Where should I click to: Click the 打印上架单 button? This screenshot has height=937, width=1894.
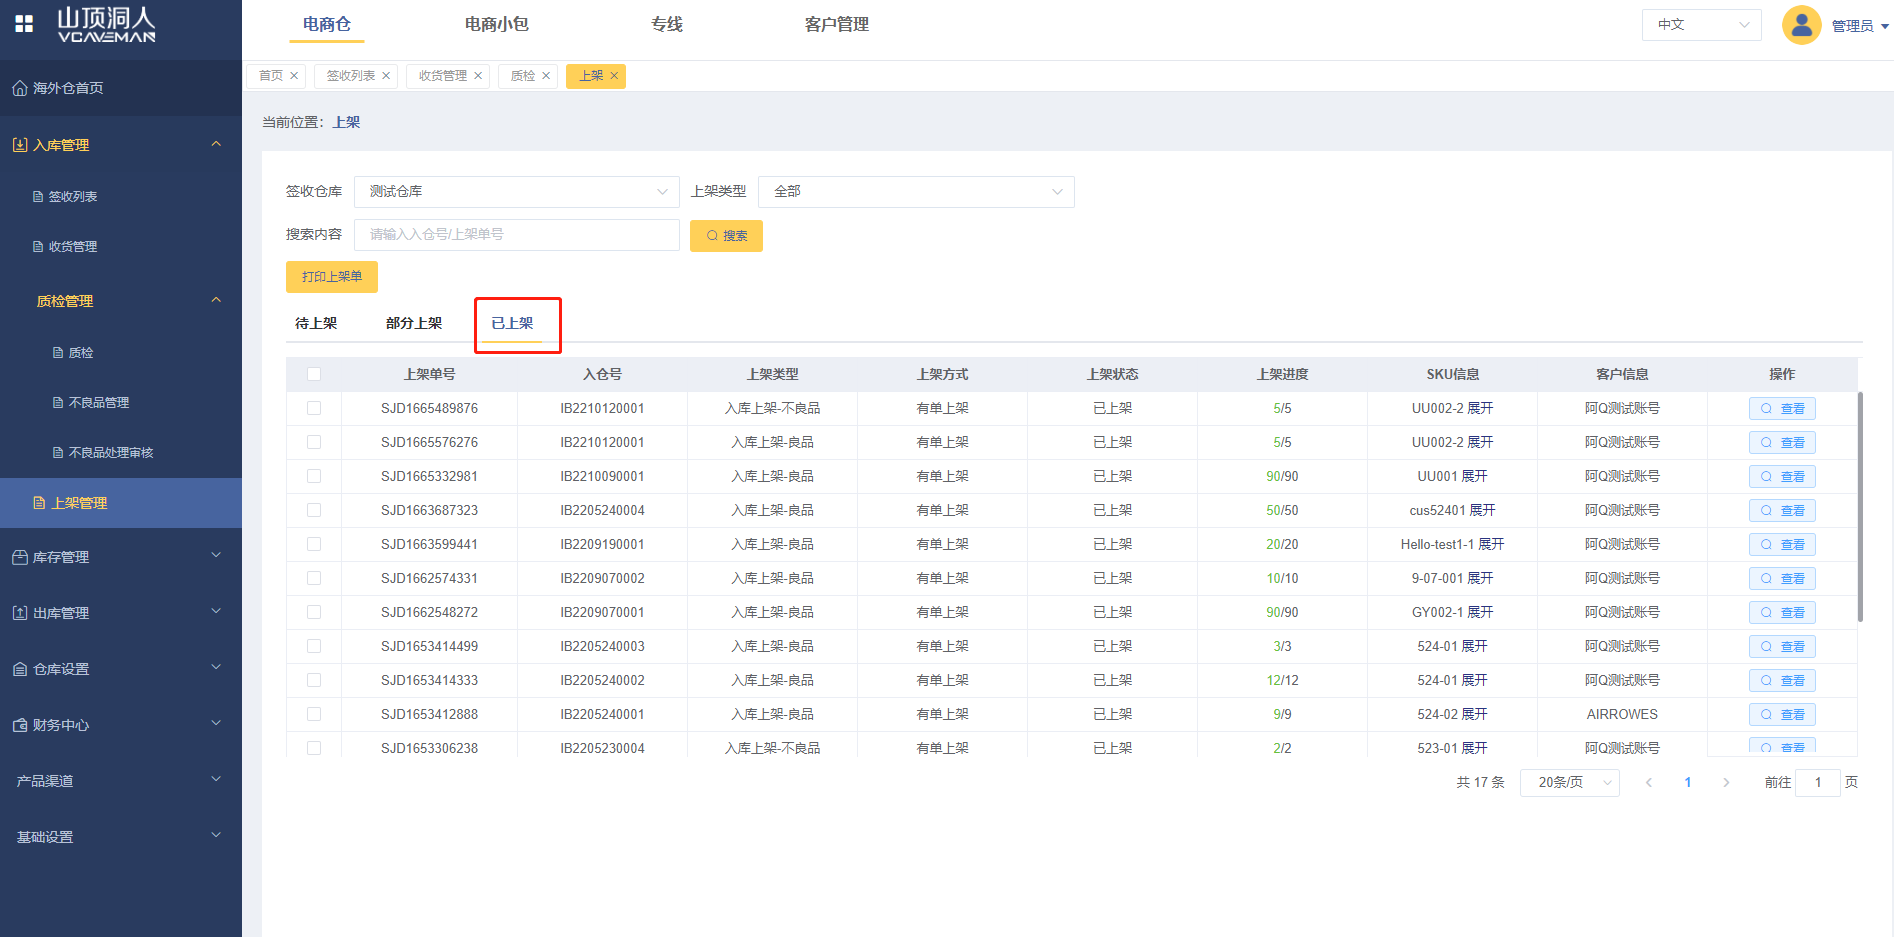[x=332, y=277]
